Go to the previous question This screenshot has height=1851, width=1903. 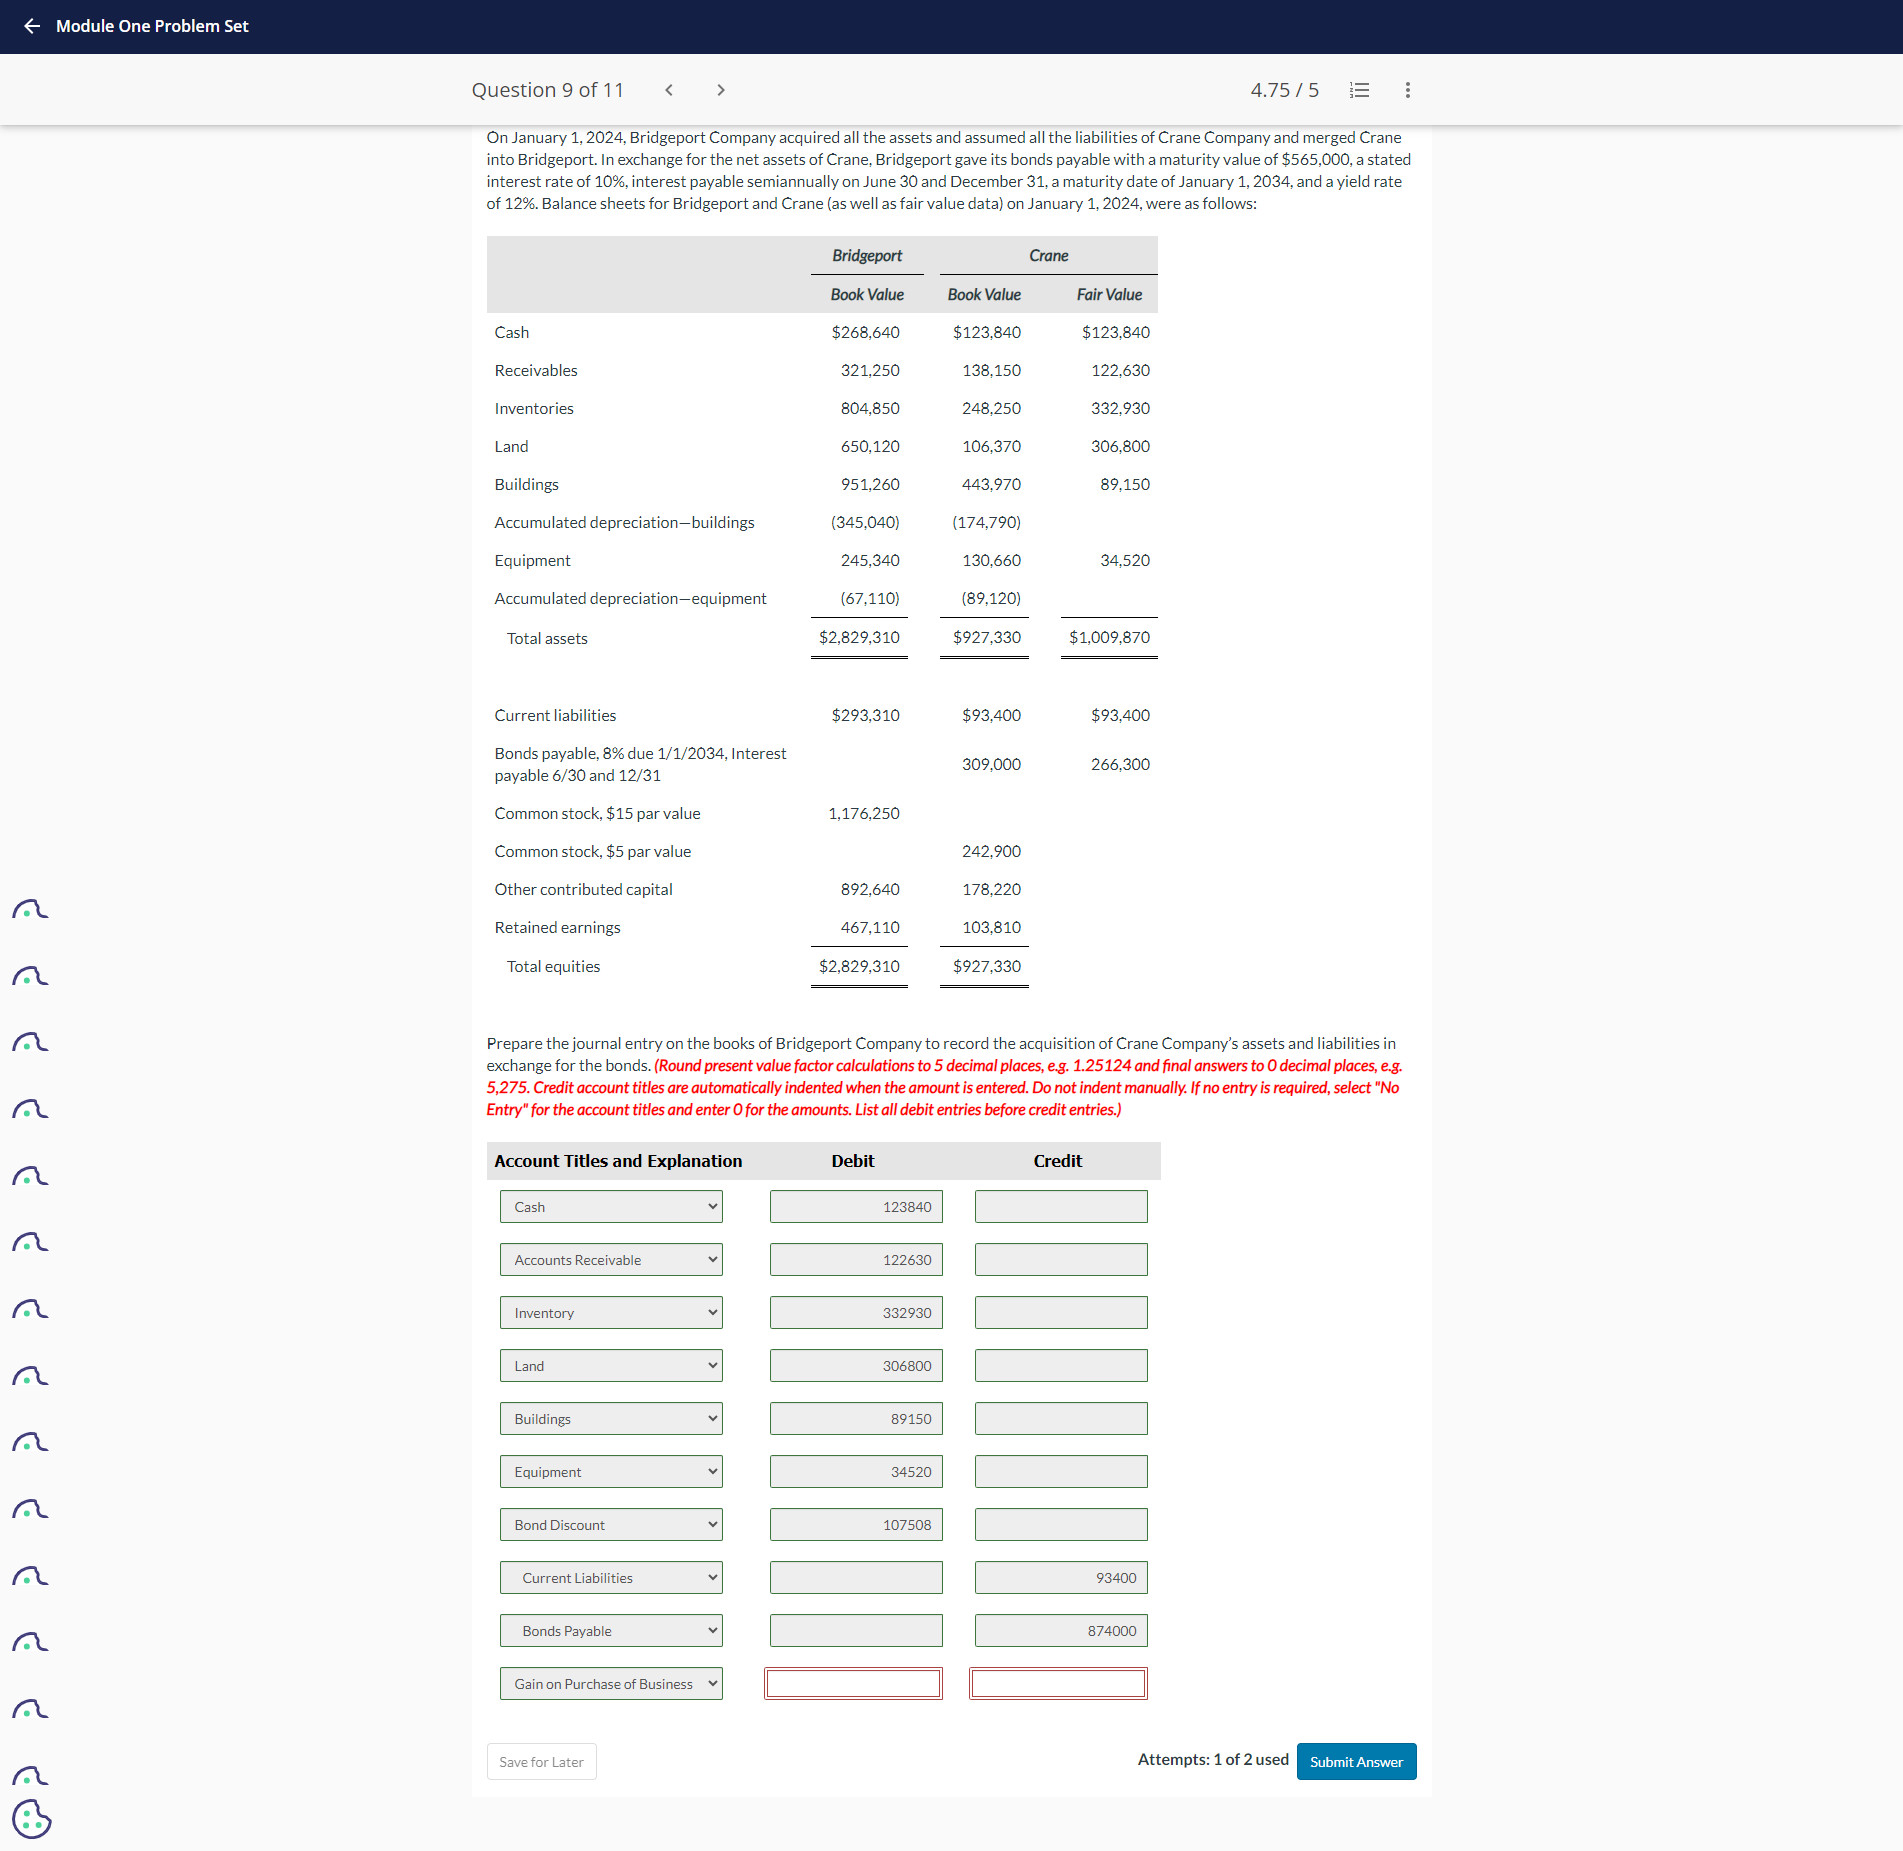669,90
